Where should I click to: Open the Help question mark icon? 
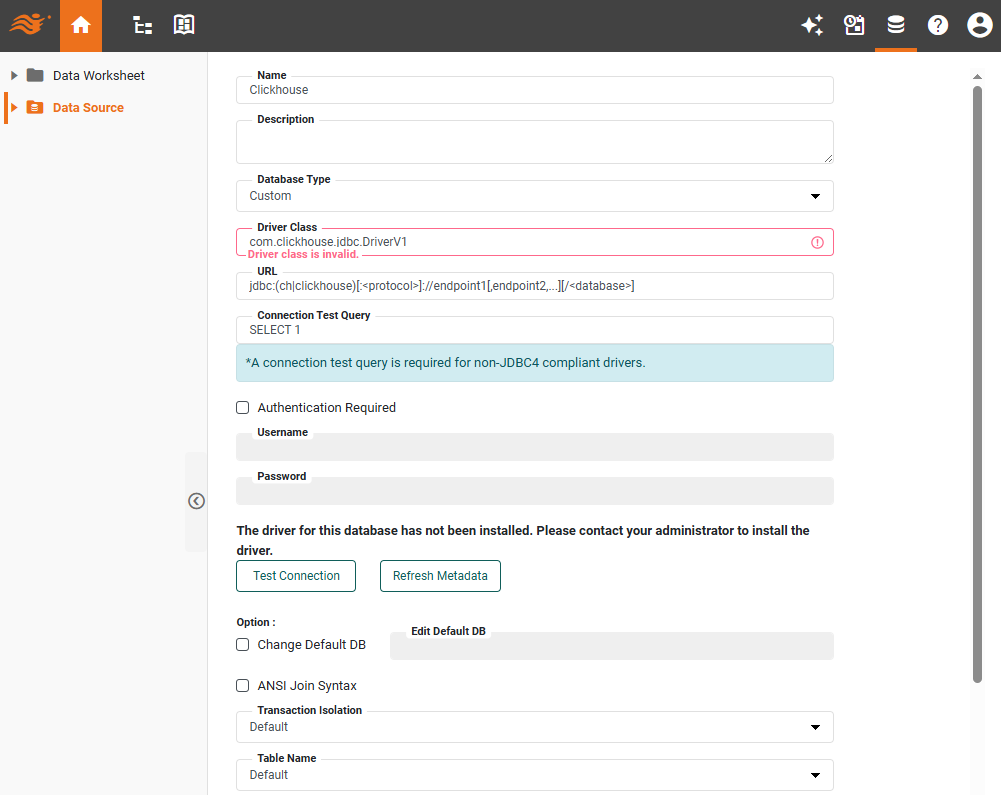tap(937, 25)
